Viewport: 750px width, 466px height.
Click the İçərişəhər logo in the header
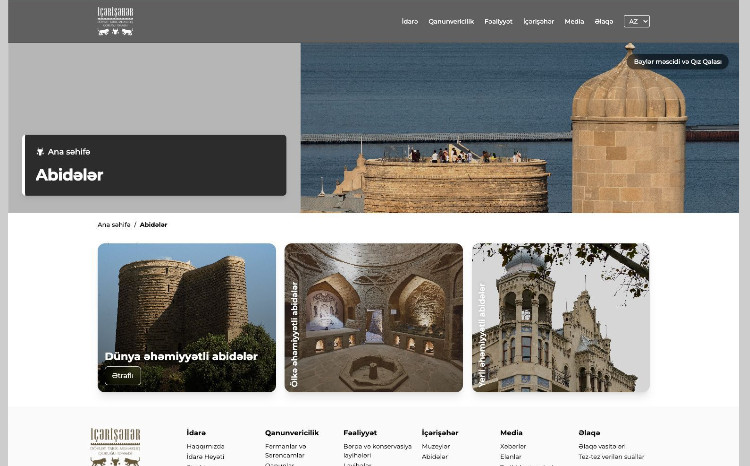pos(115,21)
